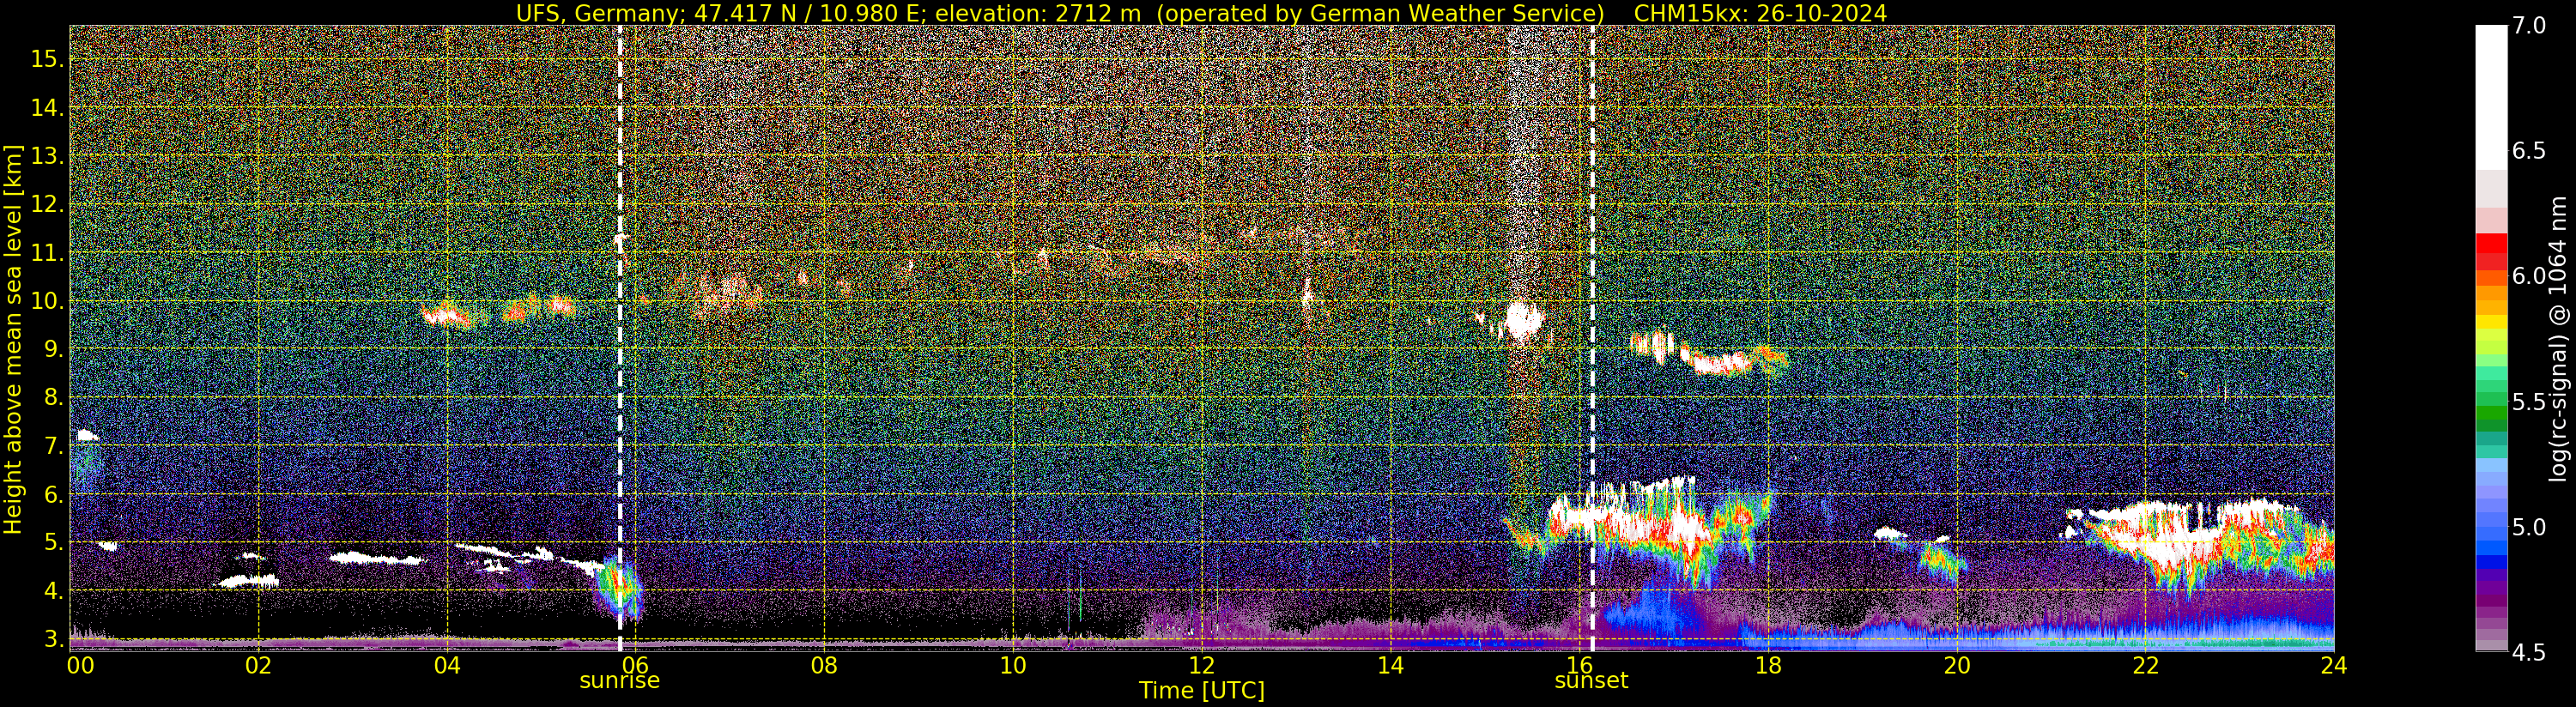
Task: Click the time tick label '04'
Action: pyautogui.click(x=447, y=665)
